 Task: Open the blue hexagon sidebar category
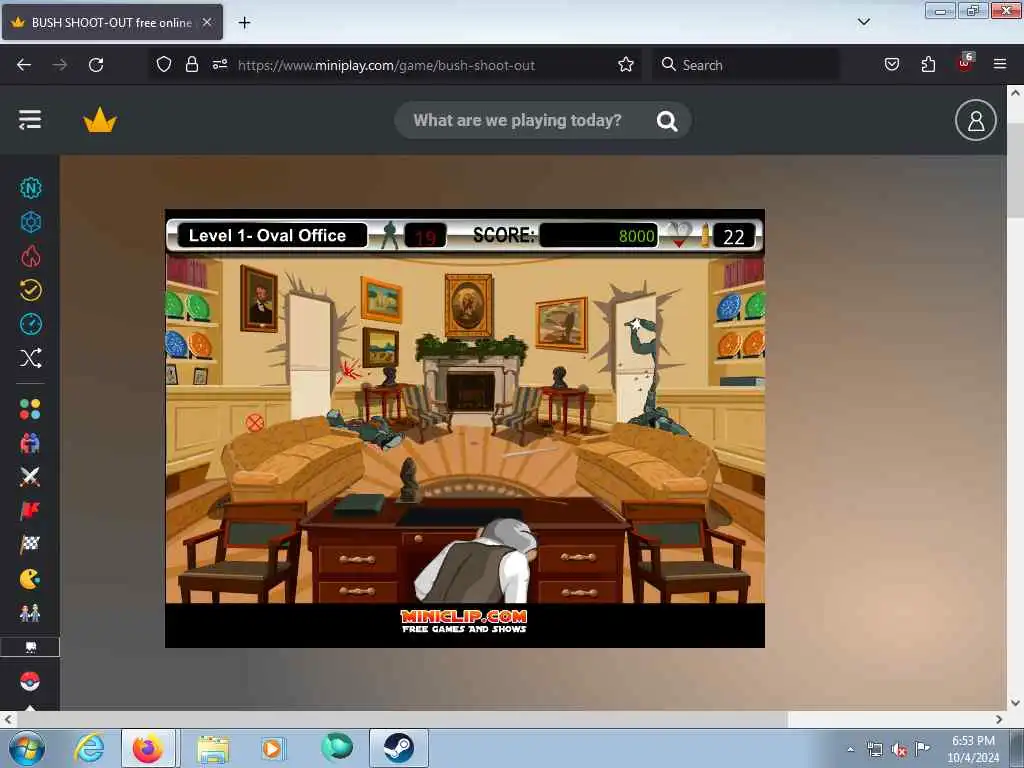pos(31,222)
